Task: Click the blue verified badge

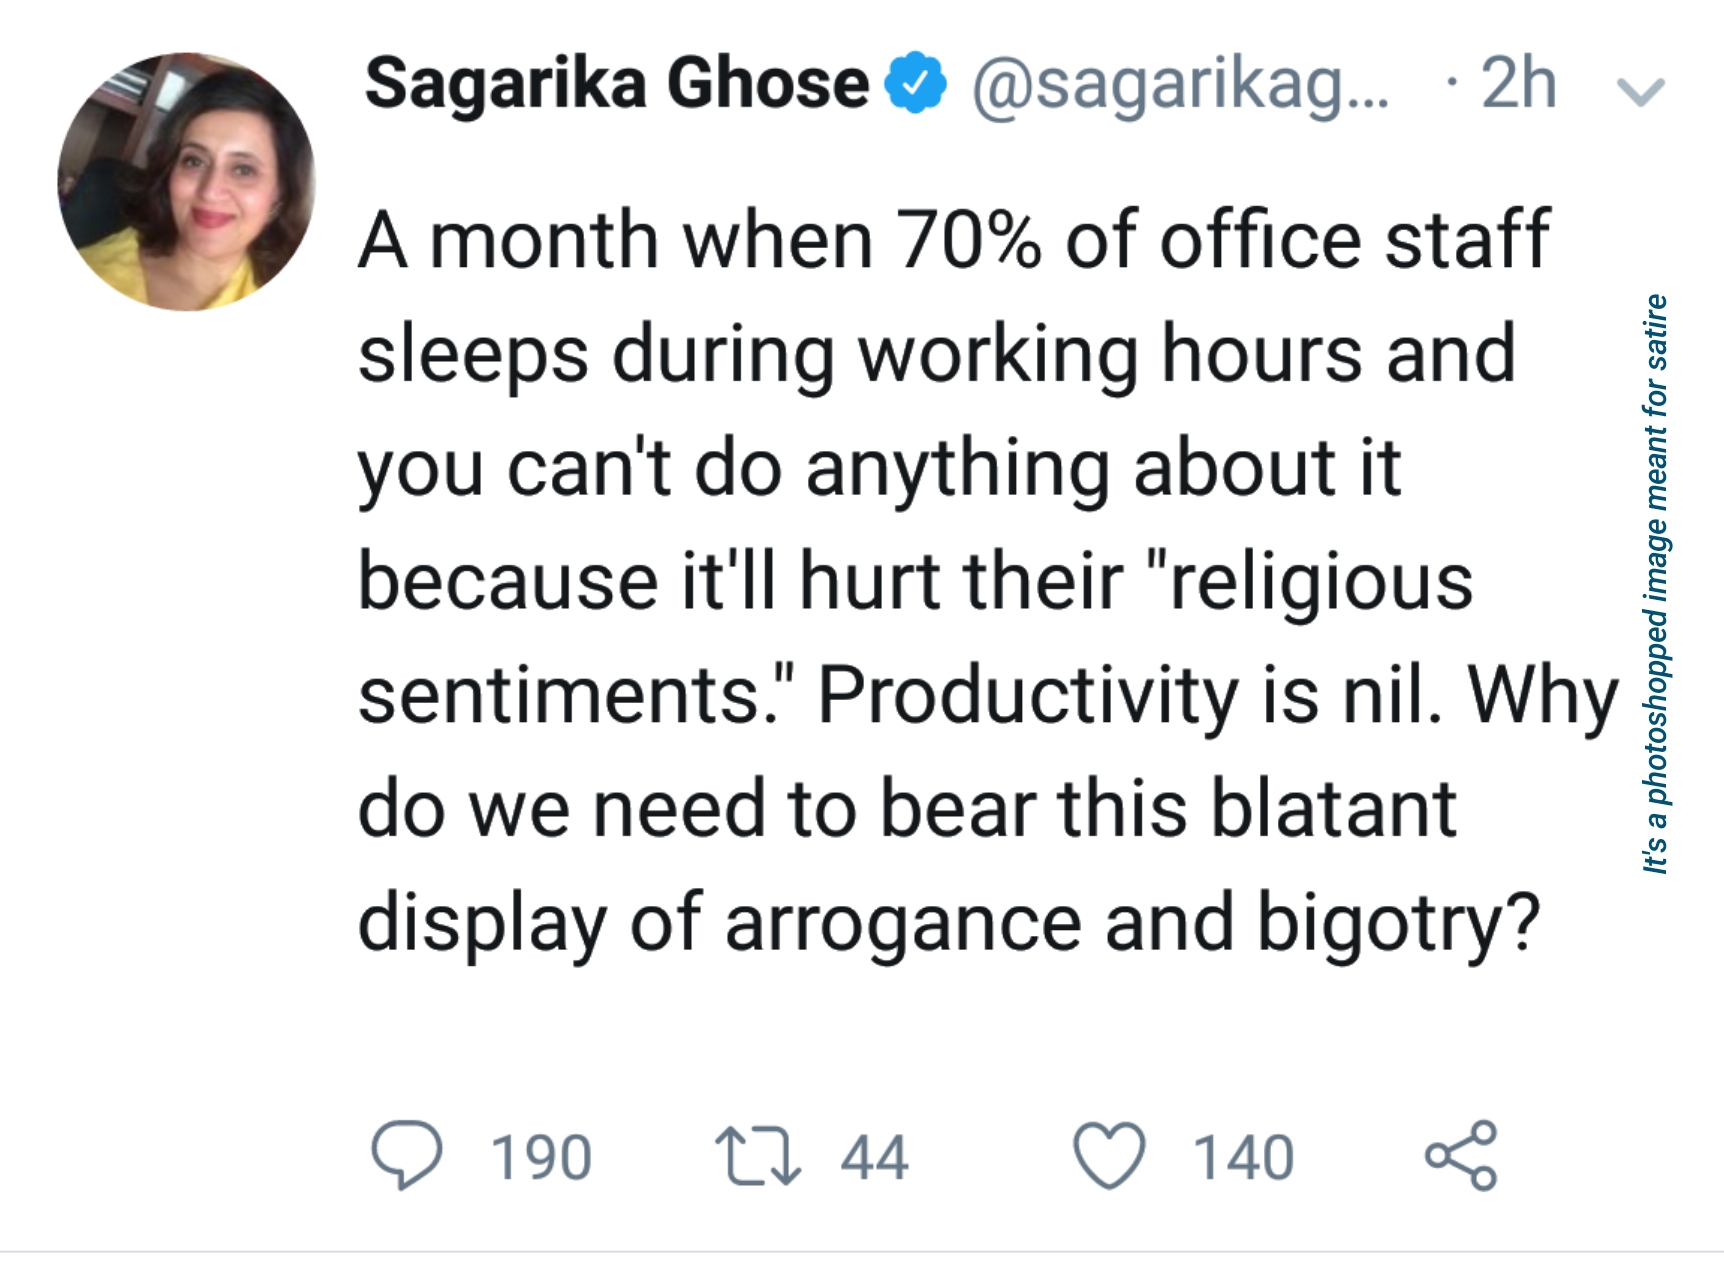Action: [x=915, y=83]
